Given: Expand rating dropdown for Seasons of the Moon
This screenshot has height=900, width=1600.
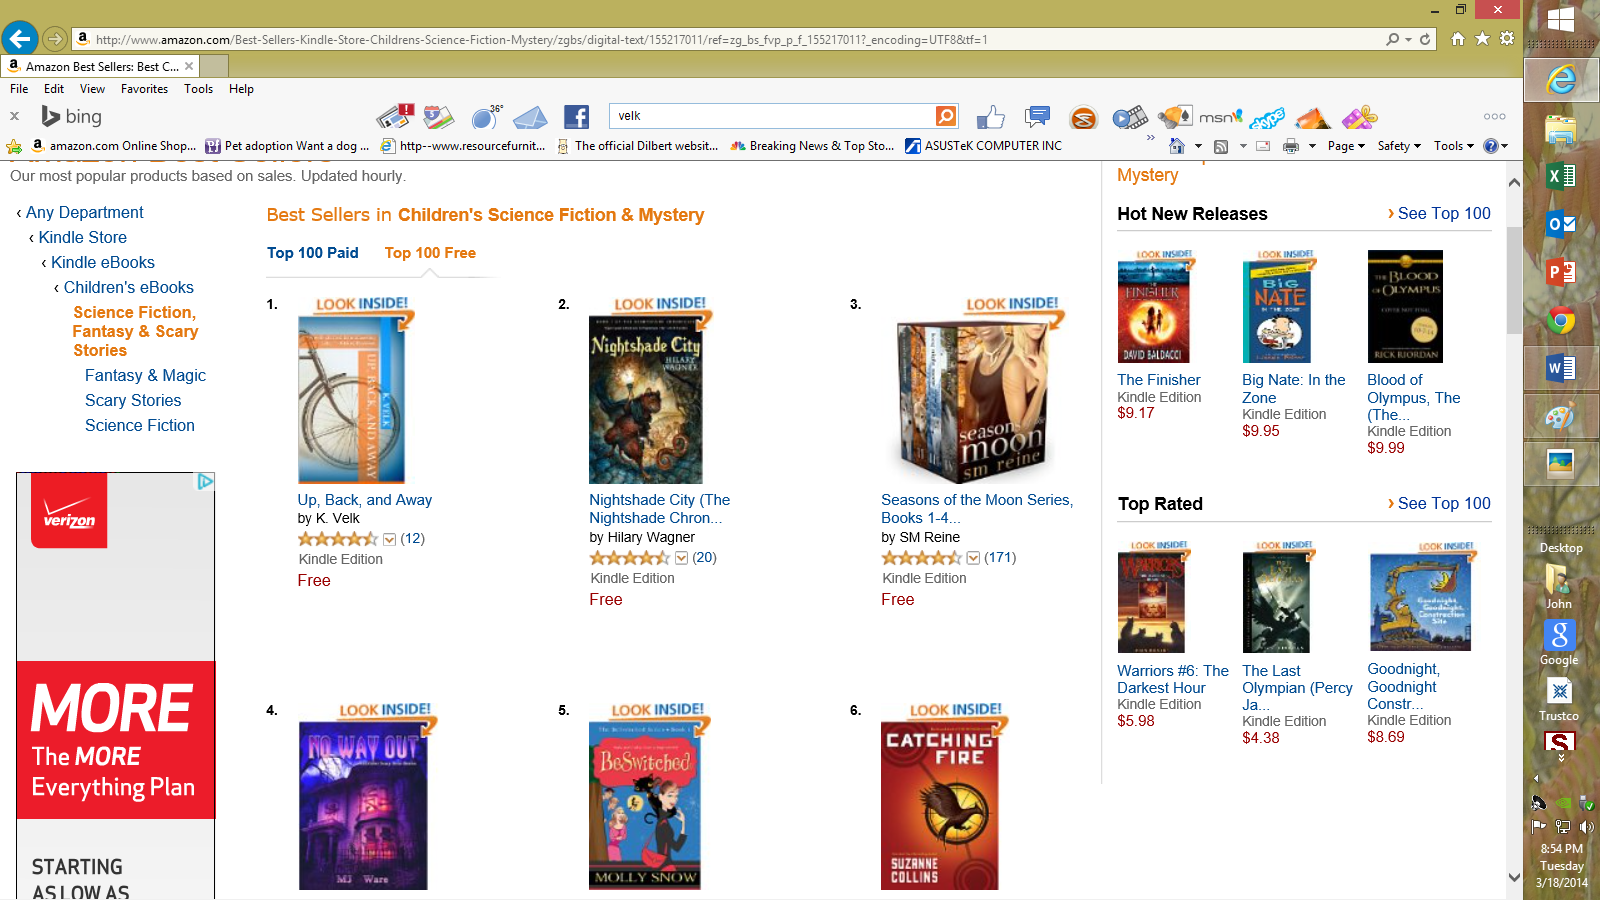Looking at the screenshot, I should (973, 558).
